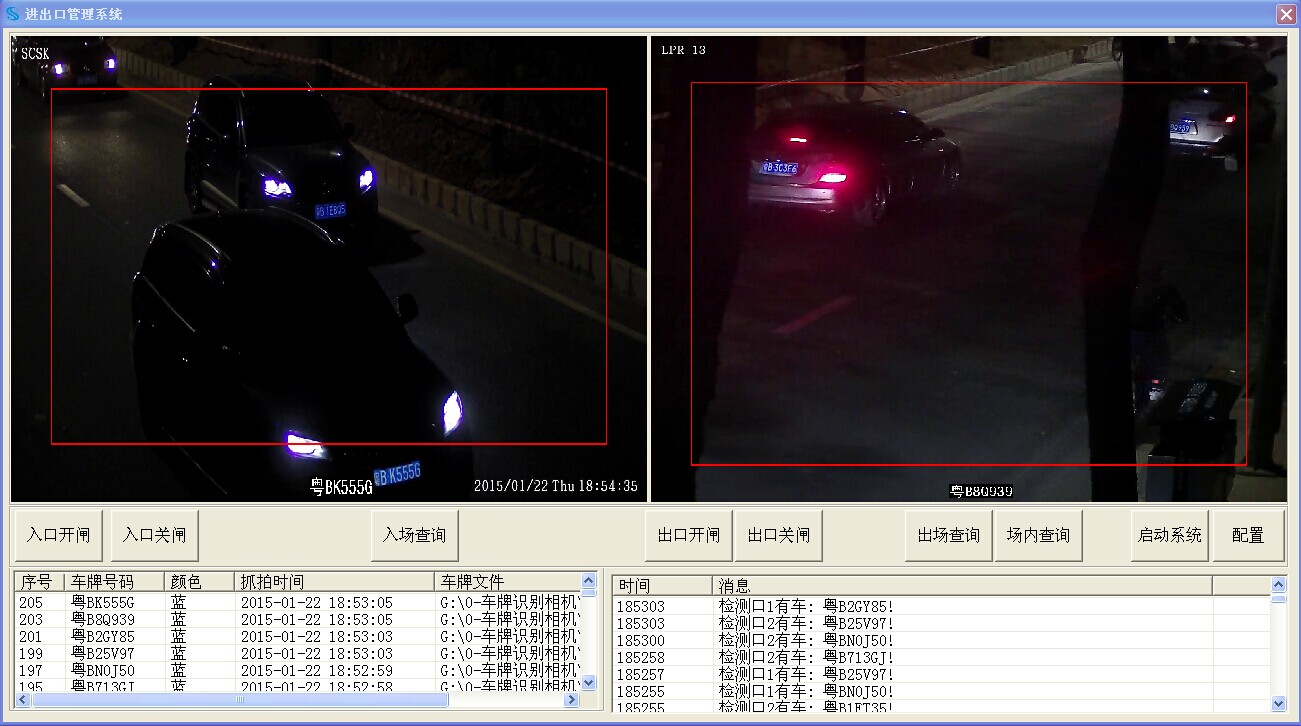This screenshot has width=1301, height=726.
Task: Click the plate list horizontal scrollbar thumb
Action: click(x=240, y=700)
